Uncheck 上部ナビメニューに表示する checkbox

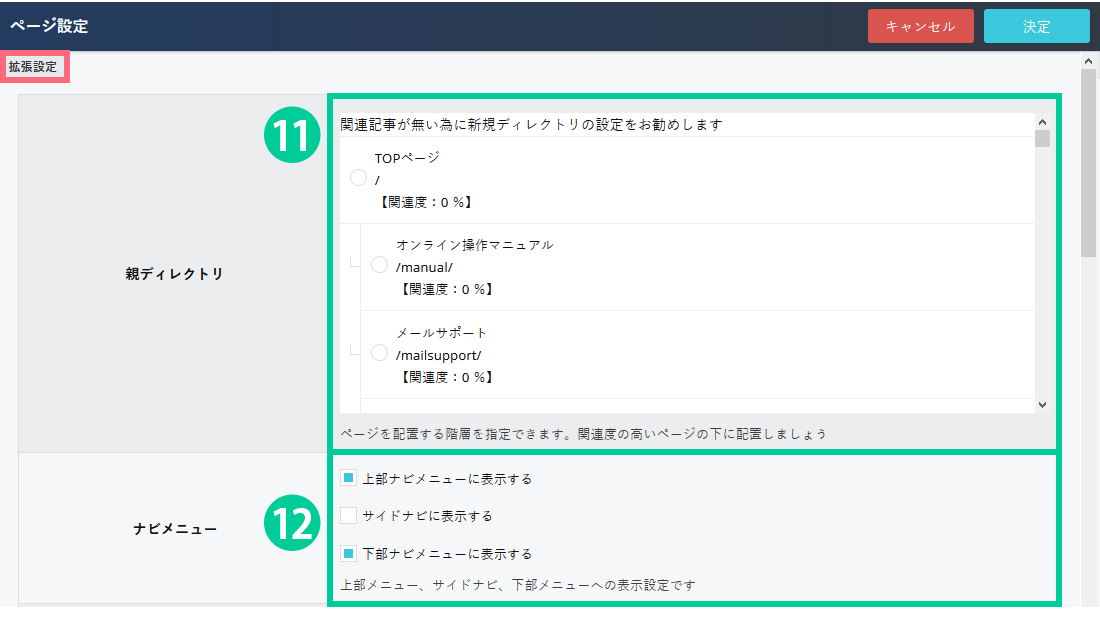pos(348,479)
